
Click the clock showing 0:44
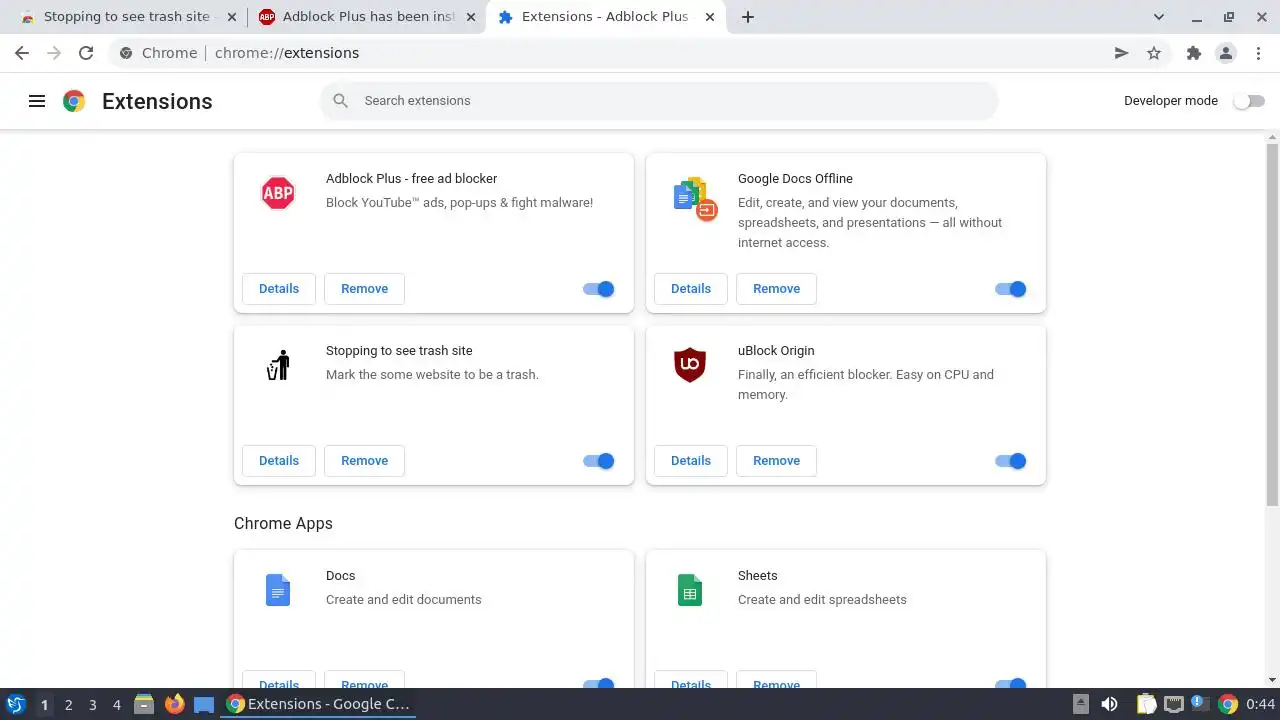coord(1260,704)
